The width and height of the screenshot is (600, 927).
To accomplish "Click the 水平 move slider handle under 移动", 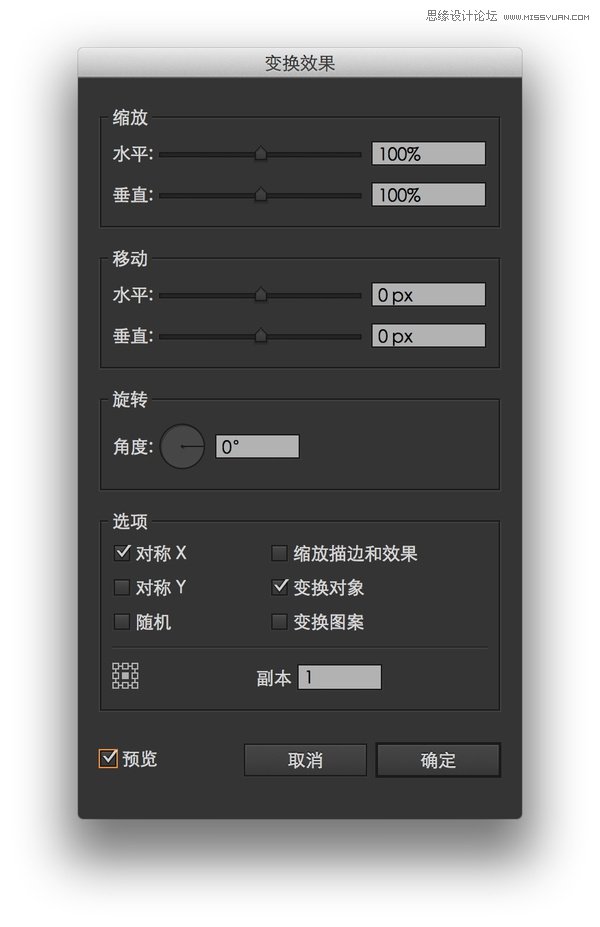I will (261, 295).
